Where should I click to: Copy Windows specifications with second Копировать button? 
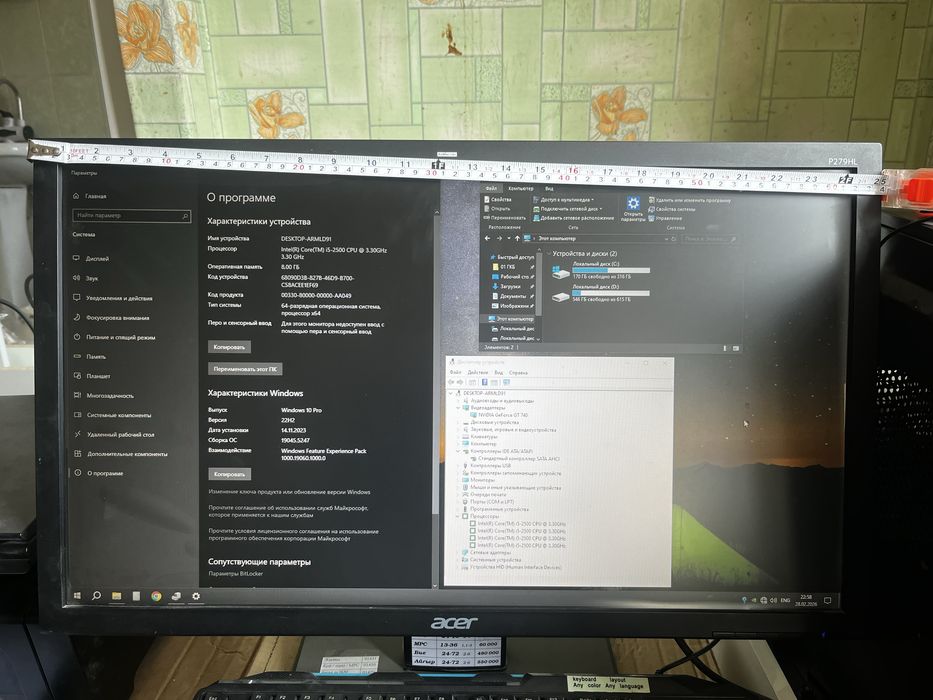pos(229,474)
